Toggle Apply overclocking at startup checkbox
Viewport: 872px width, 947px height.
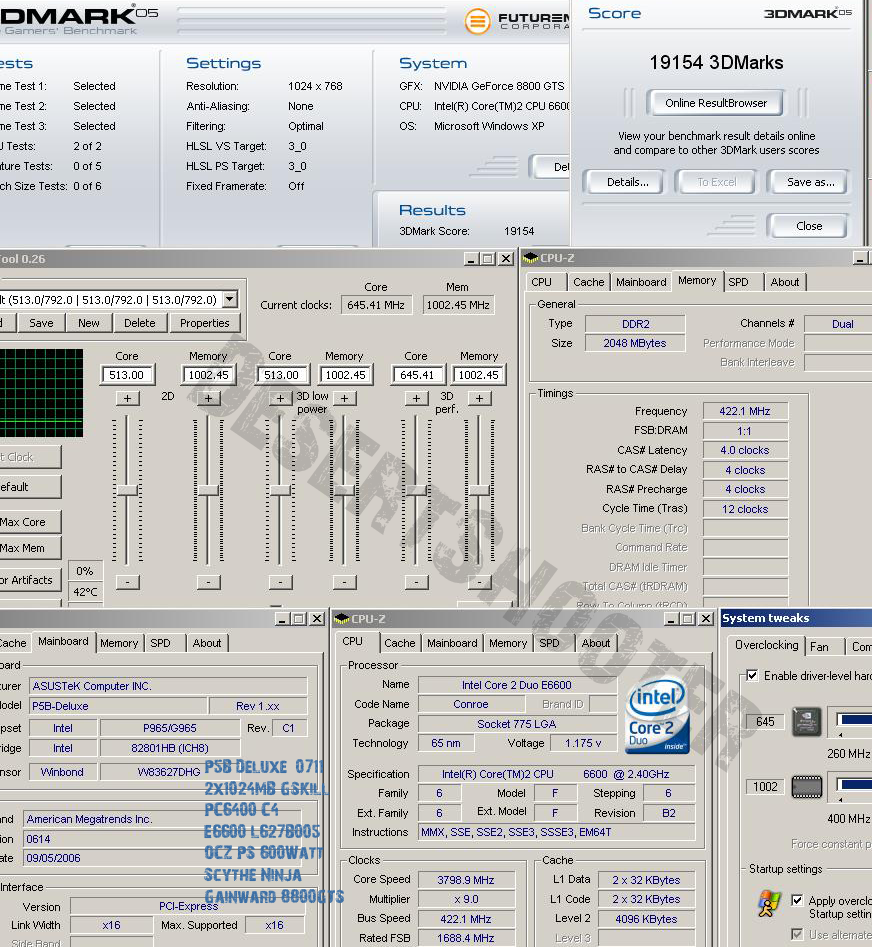point(796,900)
